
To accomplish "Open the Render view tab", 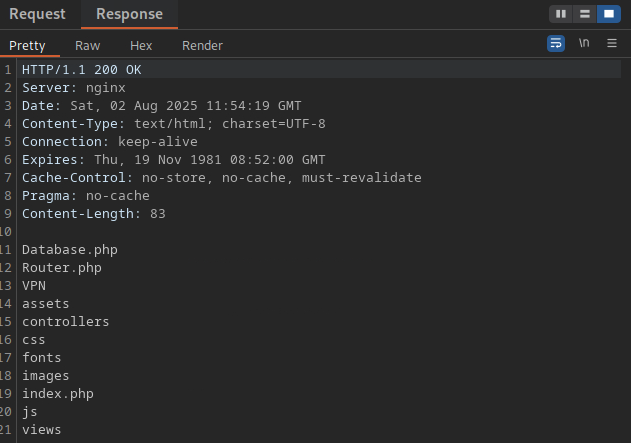I will [202, 45].
